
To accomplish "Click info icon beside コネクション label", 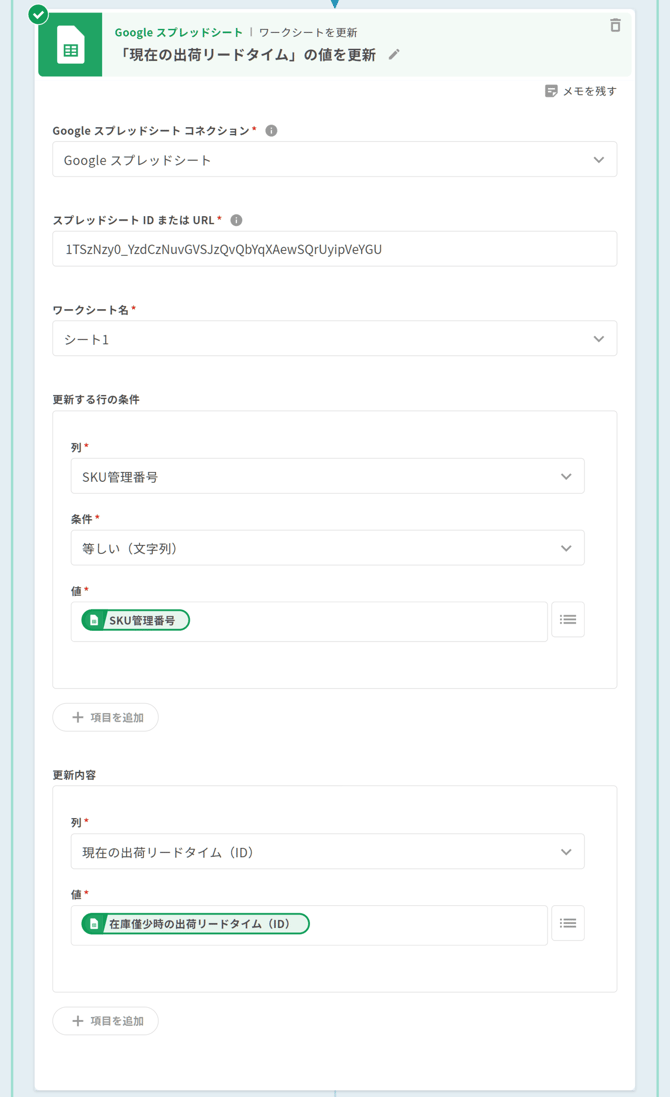I will [271, 131].
